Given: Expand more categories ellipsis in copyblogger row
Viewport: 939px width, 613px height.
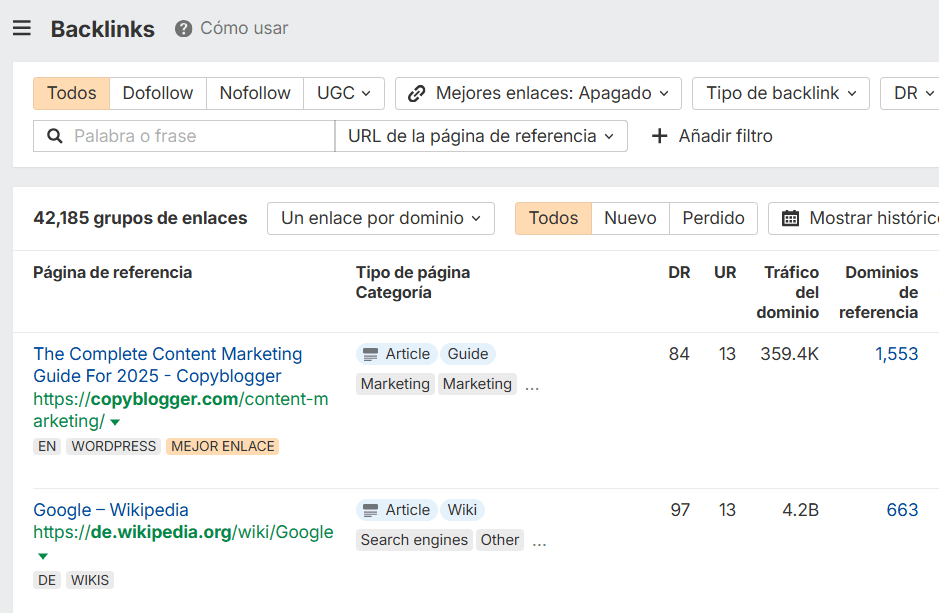Looking at the screenshot, I should point(532,387).
